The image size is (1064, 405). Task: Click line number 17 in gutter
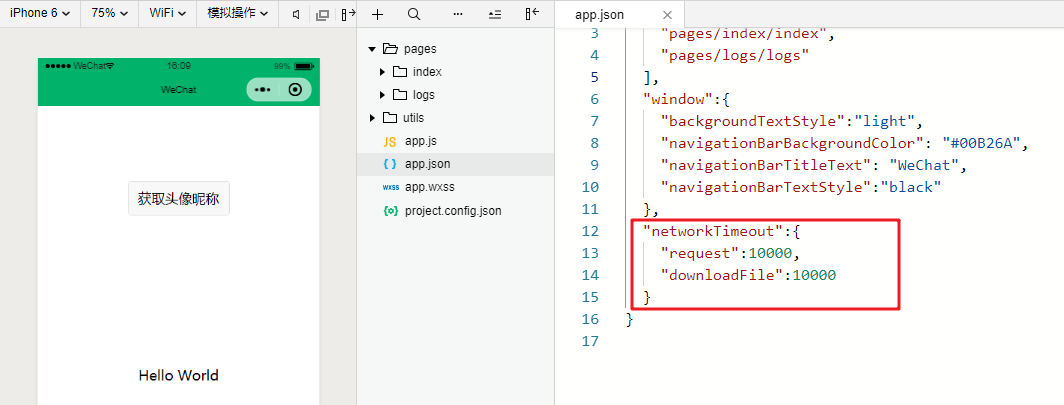(590, 341)
